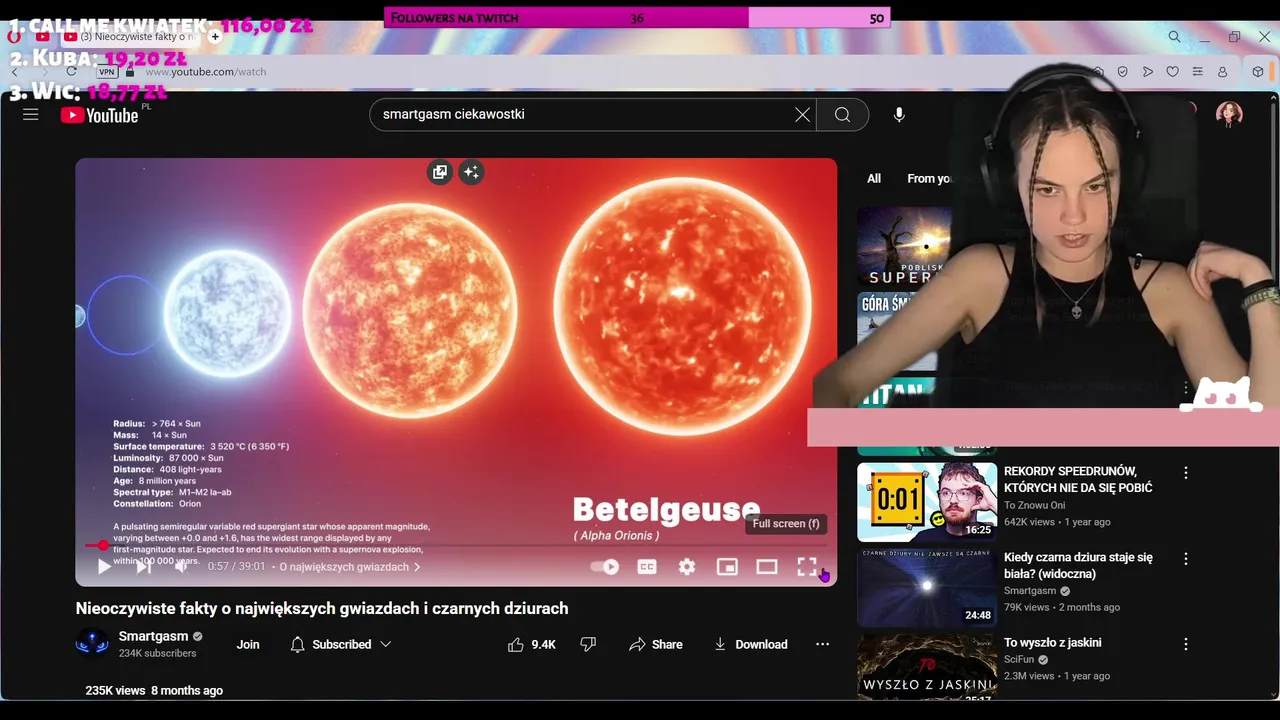Download the video
1280x720 pixels.
point(750,645)
